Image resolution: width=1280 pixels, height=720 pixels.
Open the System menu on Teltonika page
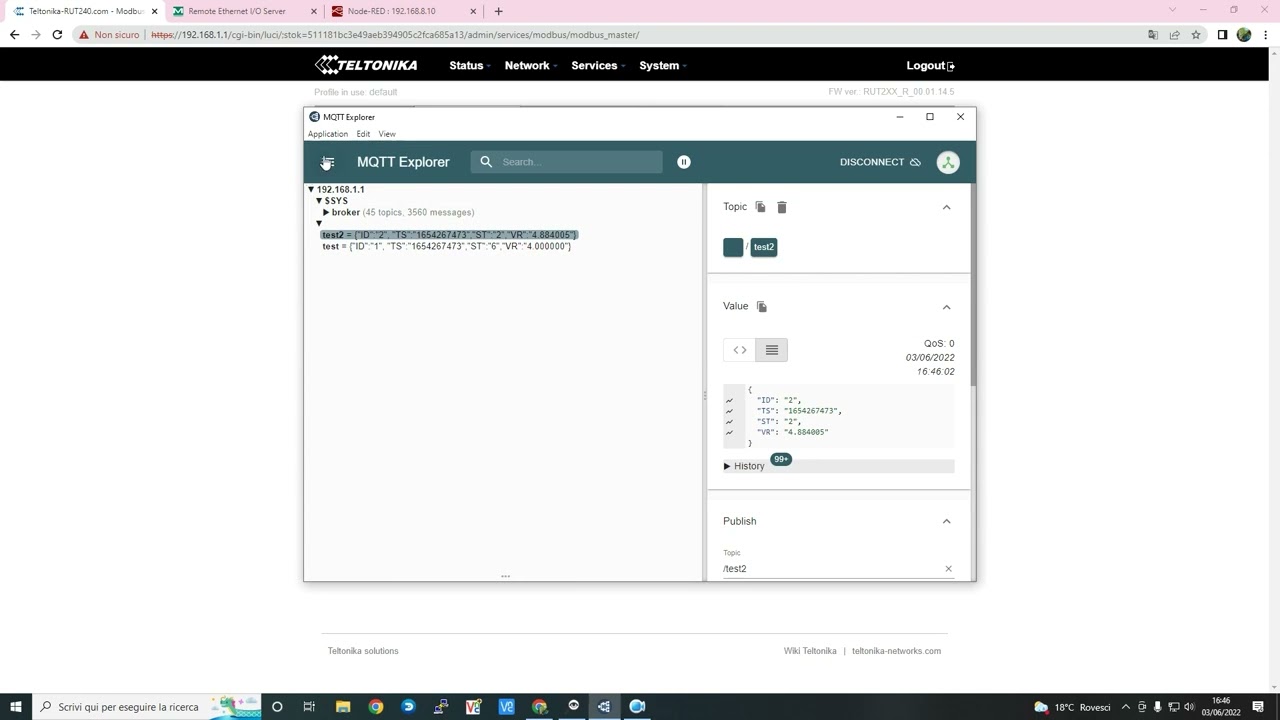coord(662,65)
